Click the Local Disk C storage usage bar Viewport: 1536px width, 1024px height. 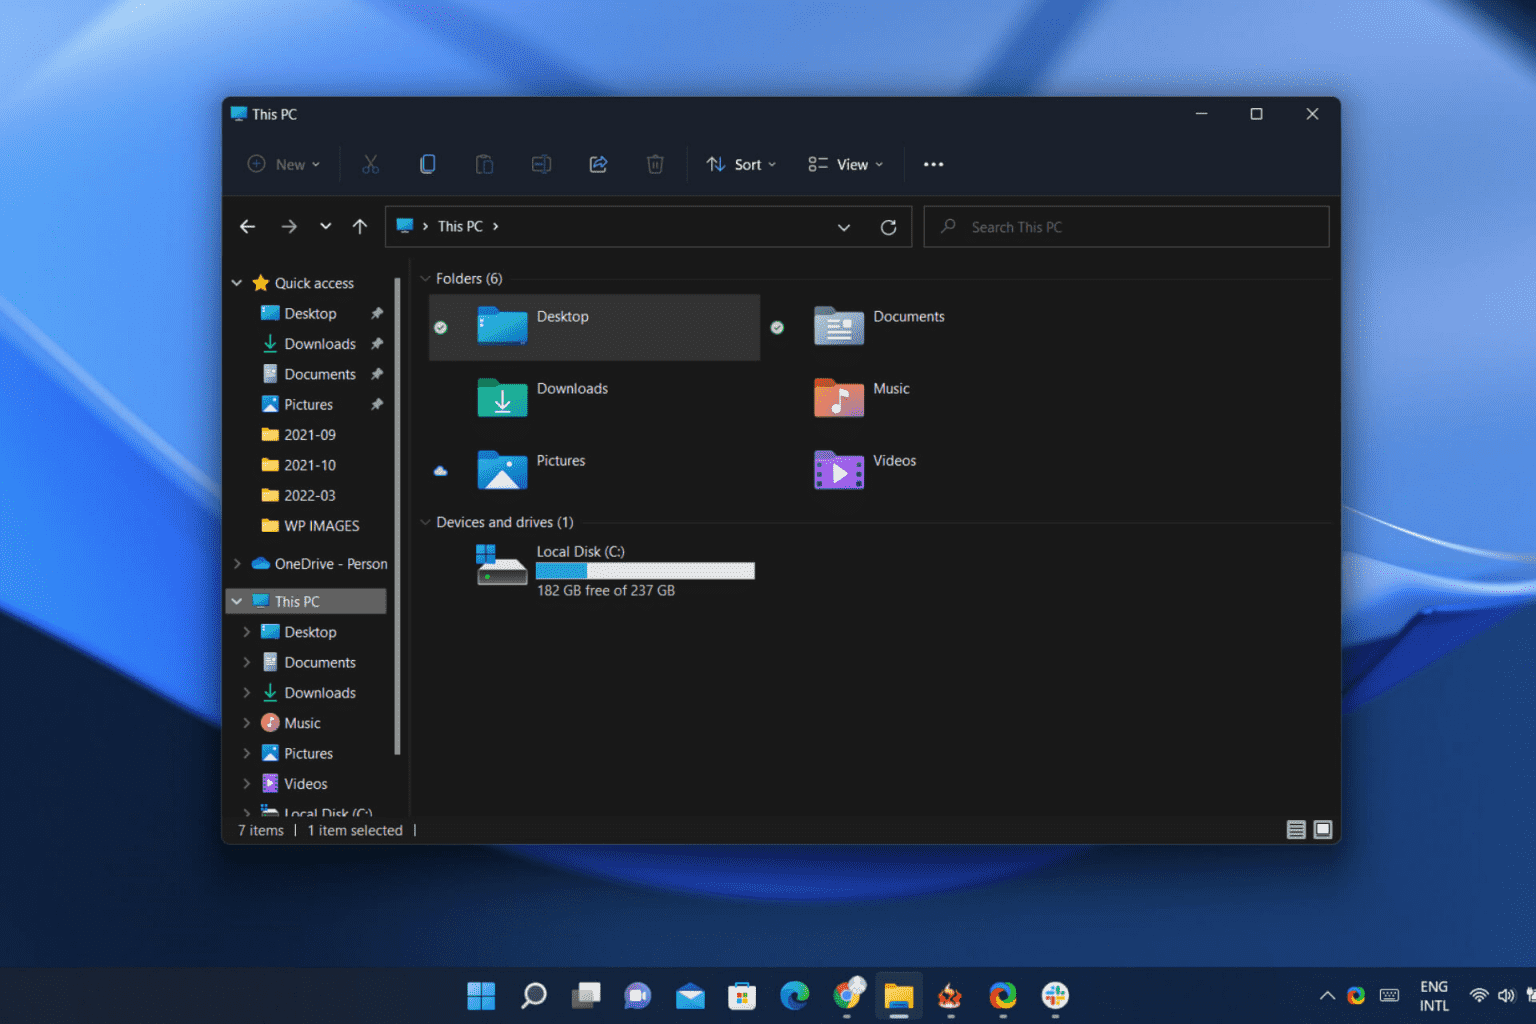coord(645,570)
